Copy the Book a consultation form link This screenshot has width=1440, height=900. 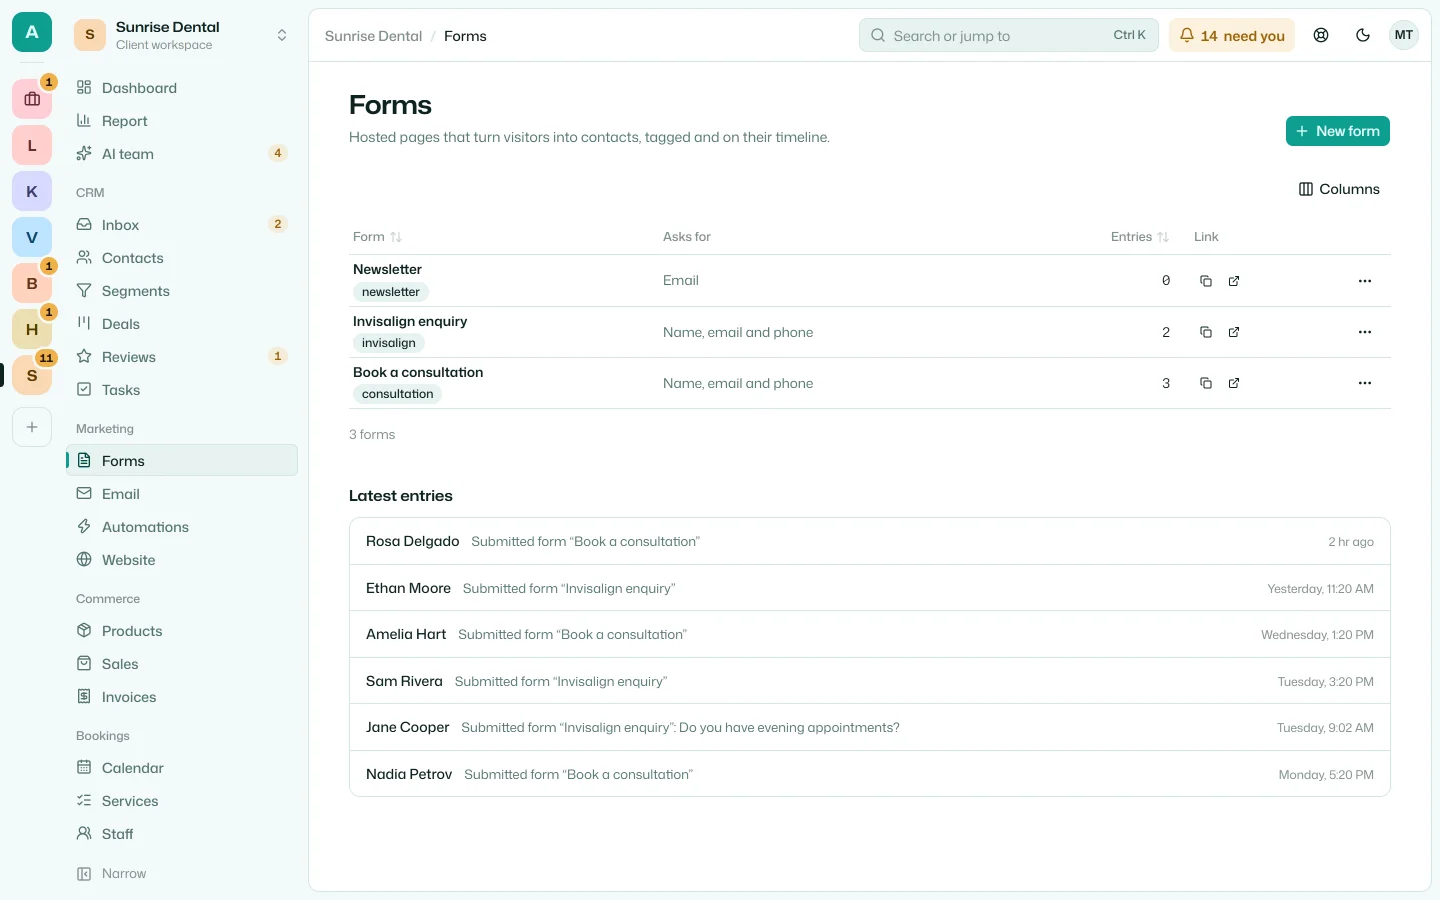[x=1206, y=383]
